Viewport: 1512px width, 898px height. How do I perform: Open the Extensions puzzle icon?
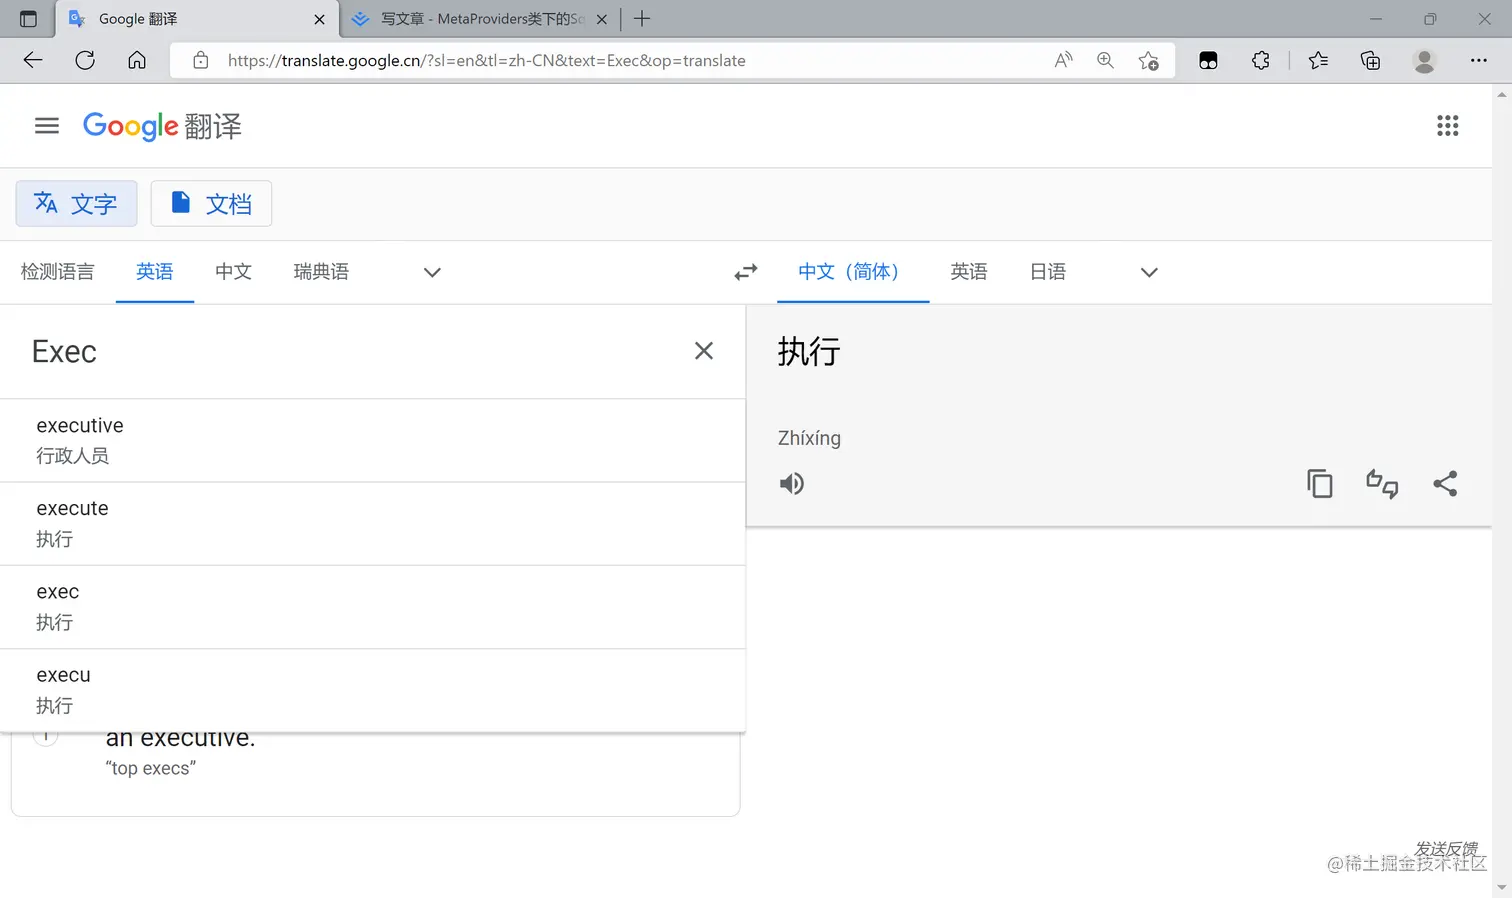click(1261, 60)
